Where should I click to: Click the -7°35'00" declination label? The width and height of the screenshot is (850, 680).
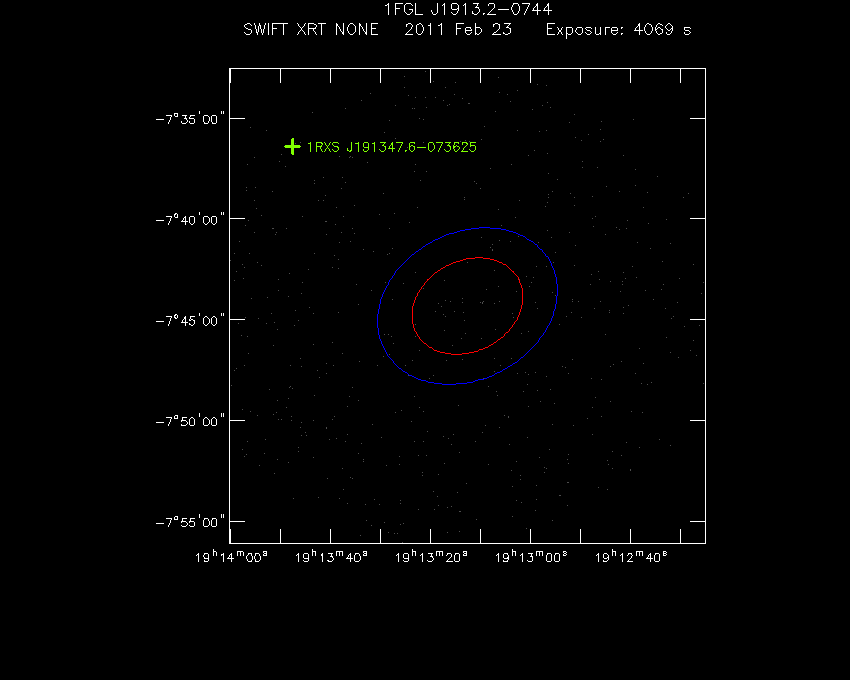point(190,119)
